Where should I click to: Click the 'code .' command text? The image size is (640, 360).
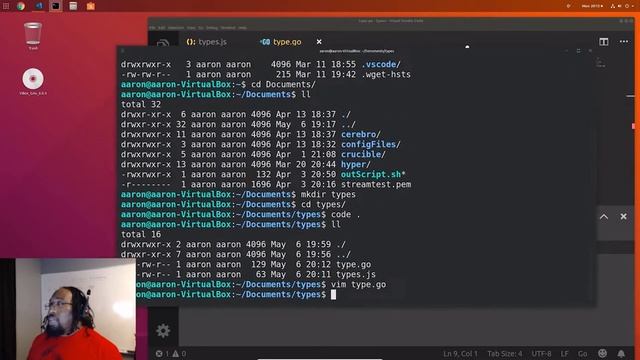(x=346, y=214)
